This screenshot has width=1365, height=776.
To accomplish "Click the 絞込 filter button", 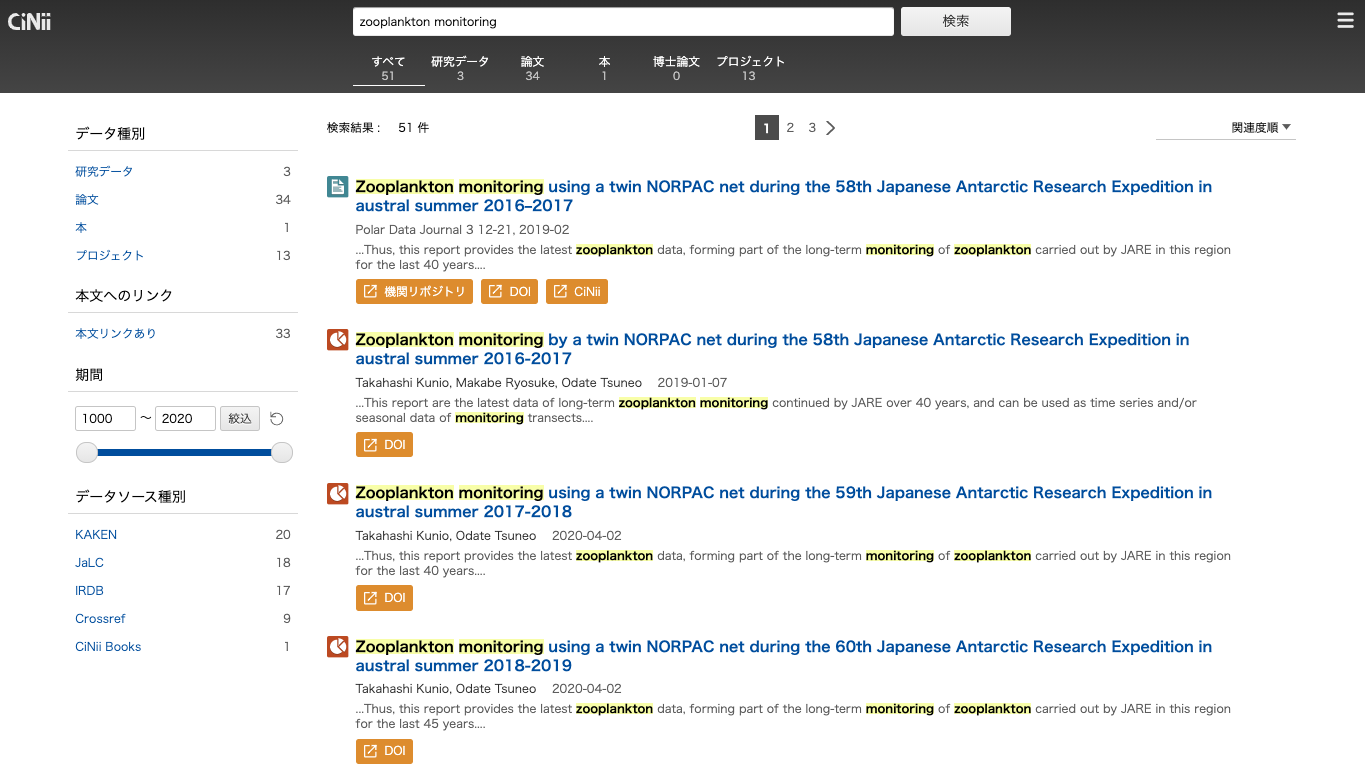I will coord(240,418).
